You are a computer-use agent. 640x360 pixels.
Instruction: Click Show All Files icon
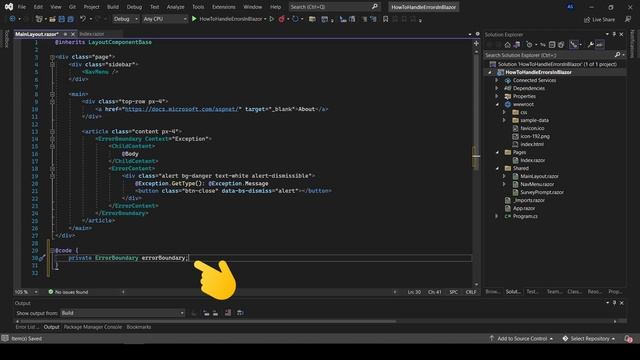[561, 45]
